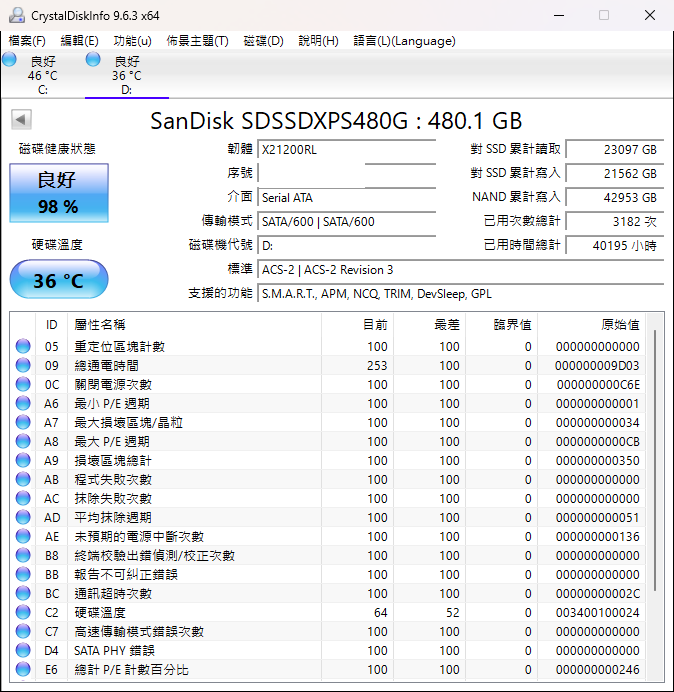
Task: Click the status icon for attribute AB
Action: [x=23, y=479]
